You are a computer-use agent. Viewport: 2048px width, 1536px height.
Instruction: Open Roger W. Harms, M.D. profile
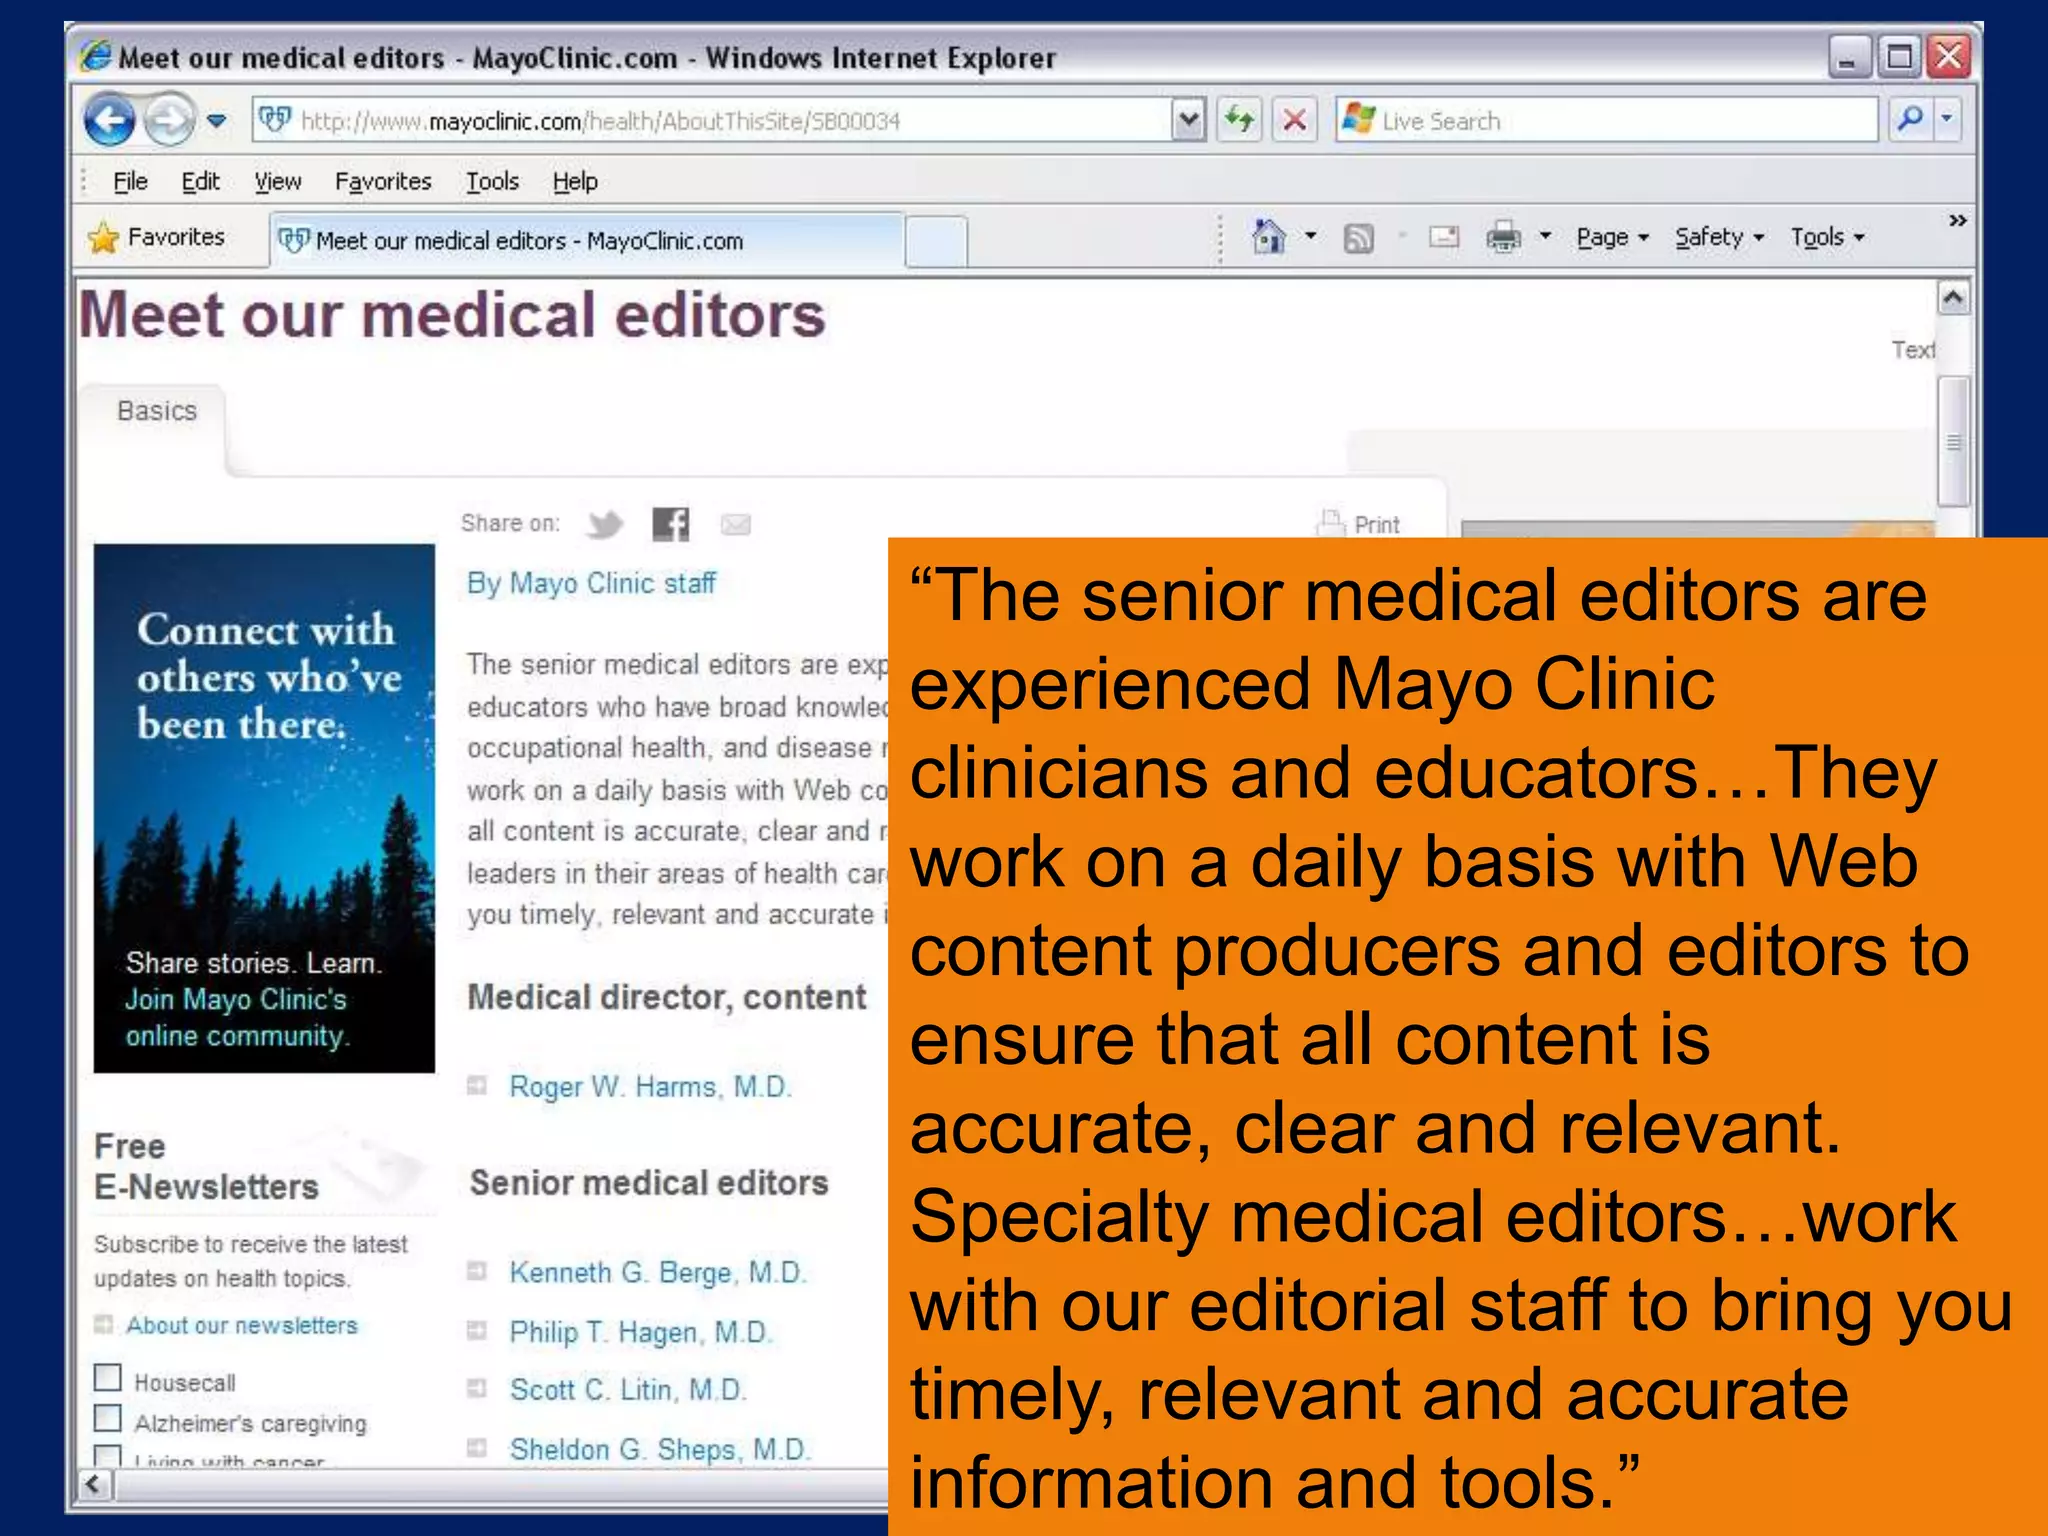click(x=650, y=1086)
